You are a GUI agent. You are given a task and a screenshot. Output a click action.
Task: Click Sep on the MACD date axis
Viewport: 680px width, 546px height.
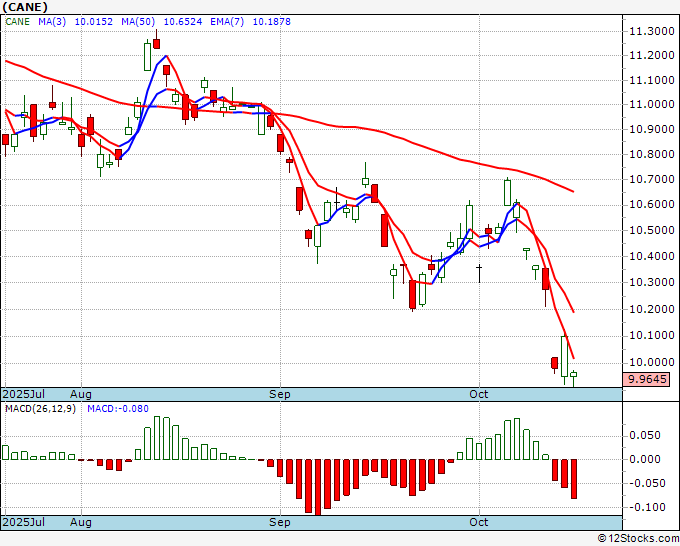point(280,522)
